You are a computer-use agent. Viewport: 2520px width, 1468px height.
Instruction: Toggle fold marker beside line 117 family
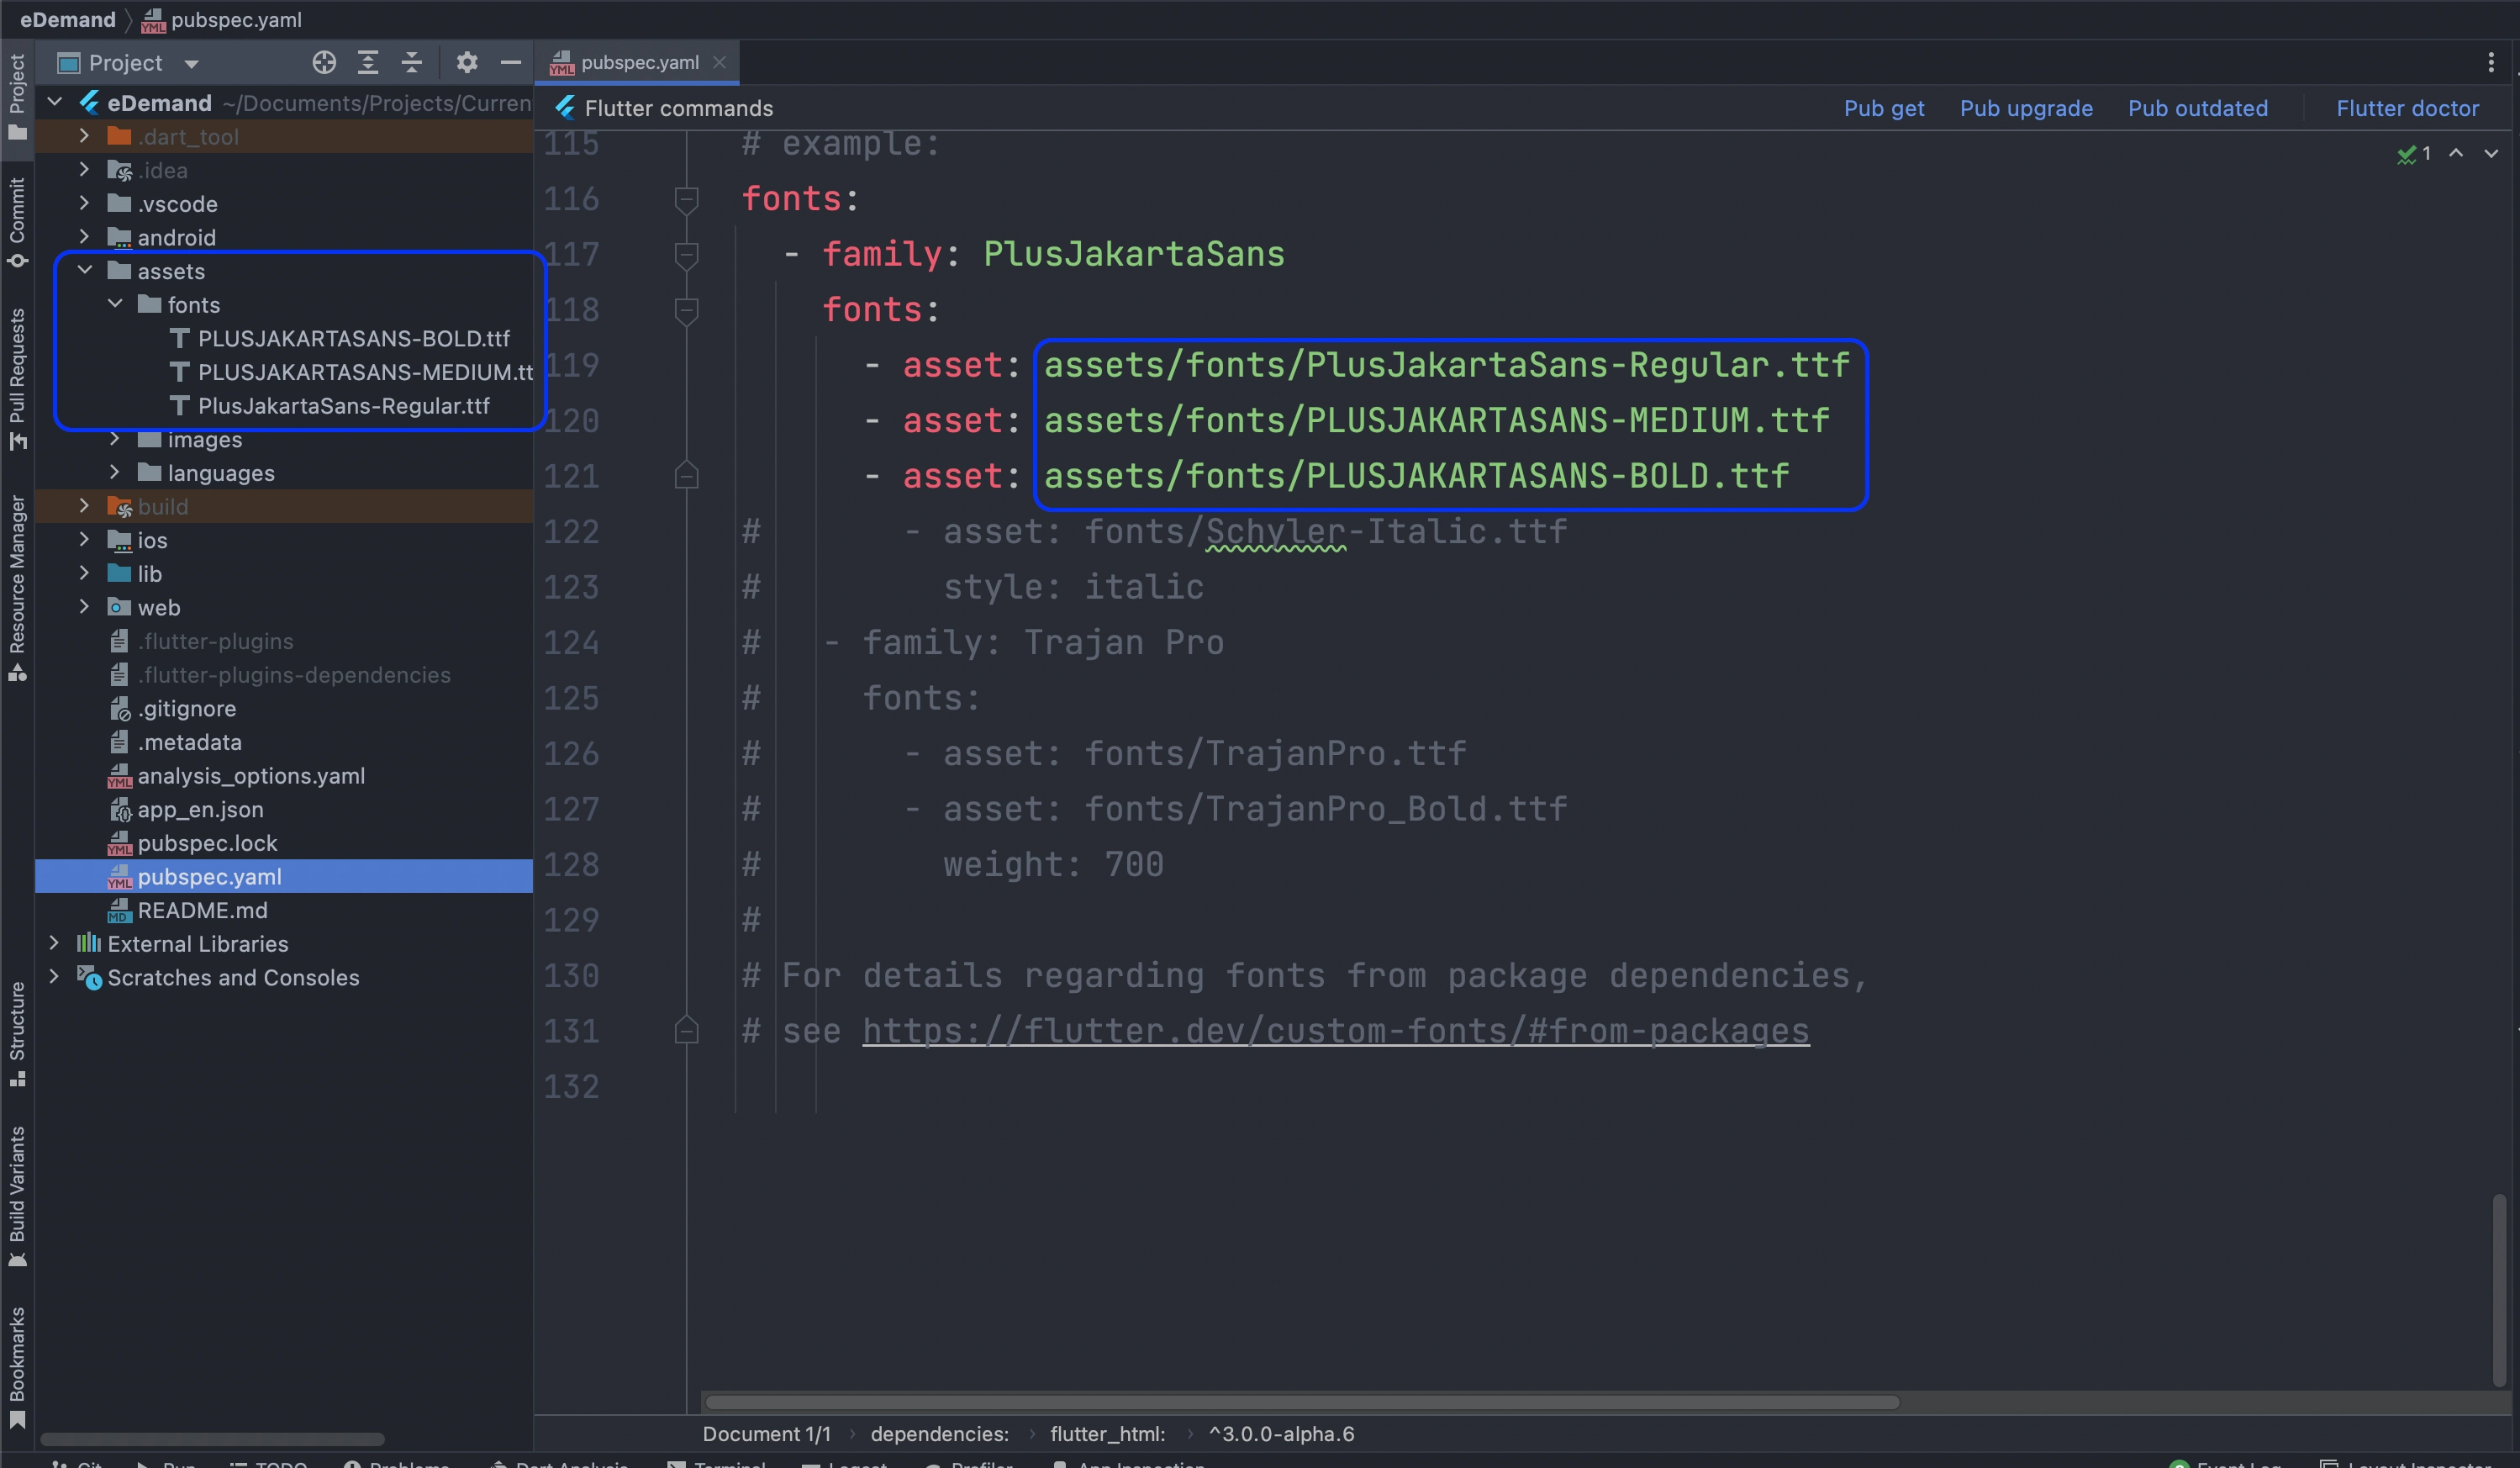686,255
